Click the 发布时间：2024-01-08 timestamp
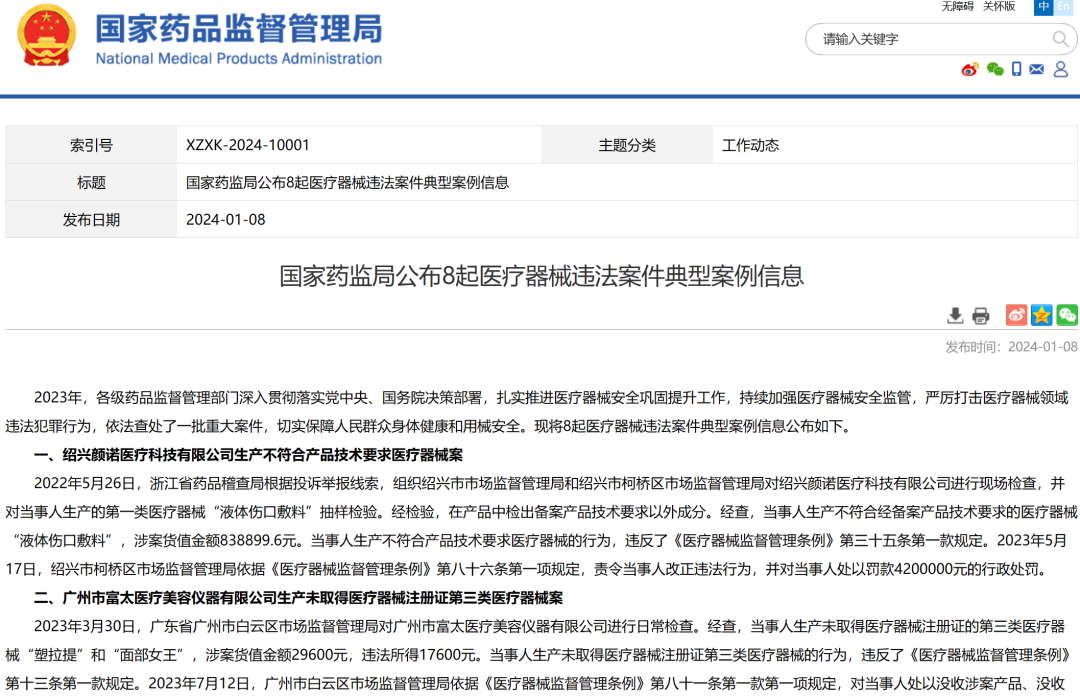This screenshot has width=1080, height=696. point(1011,347)
